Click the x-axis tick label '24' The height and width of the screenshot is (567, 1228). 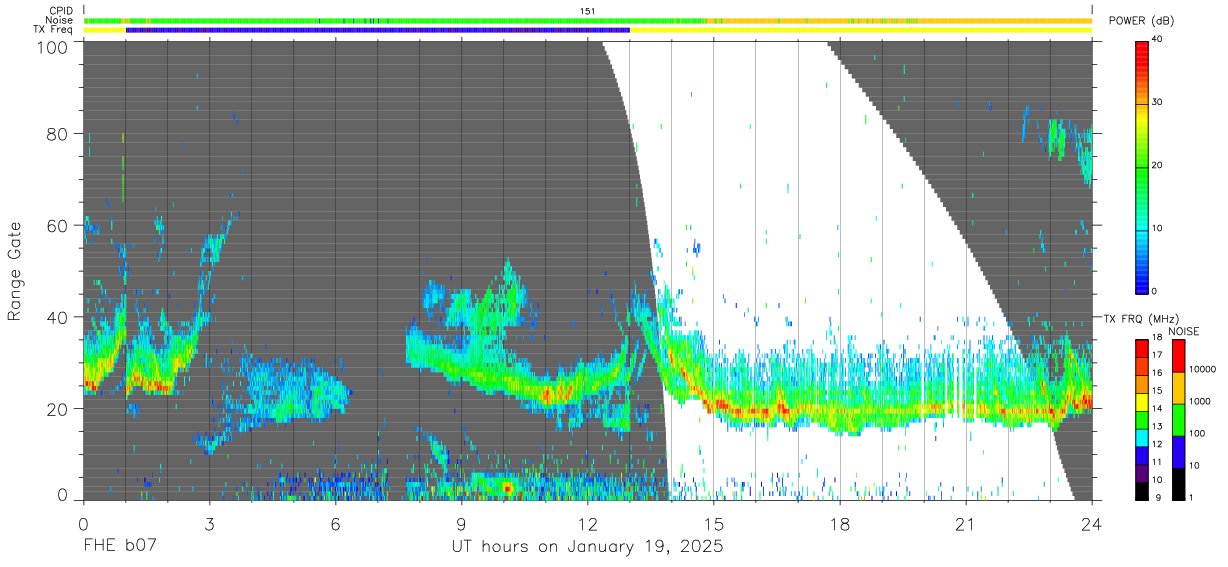pyautogui.click(x=1092, y=523)
